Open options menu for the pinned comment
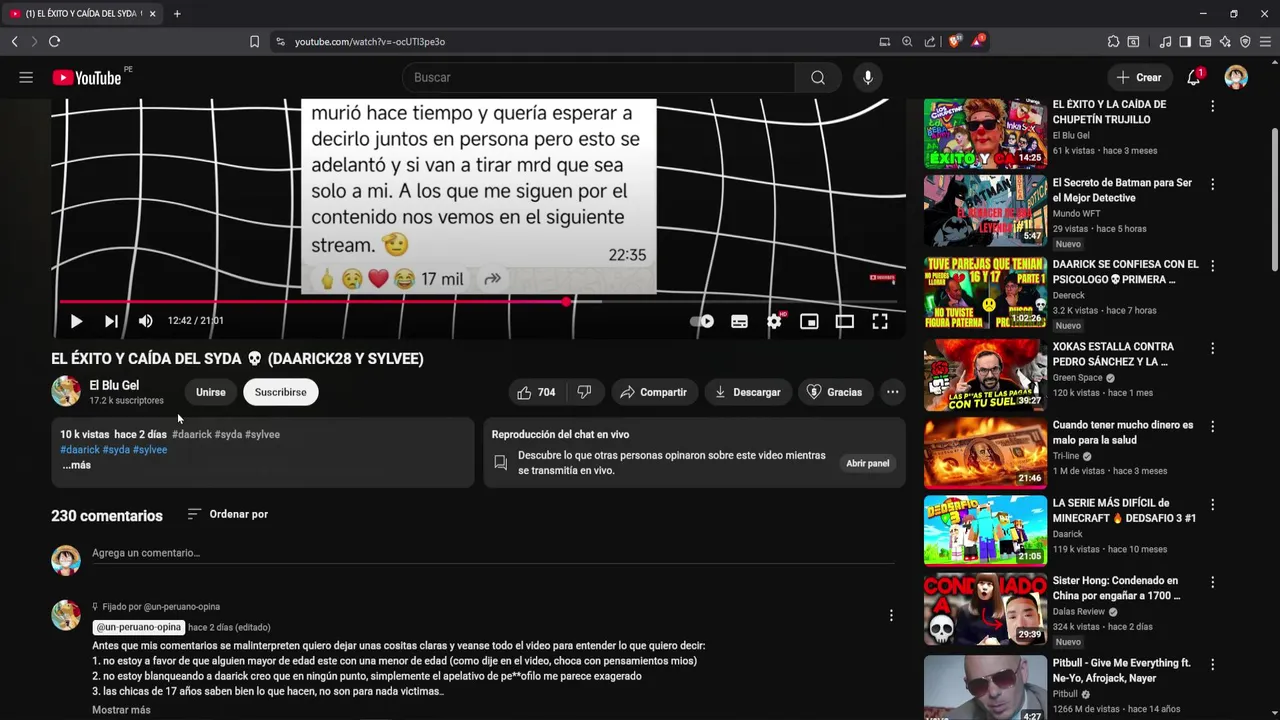This screenshot has height=720, width=1280. pyautogui.click(x=891, y=616)
